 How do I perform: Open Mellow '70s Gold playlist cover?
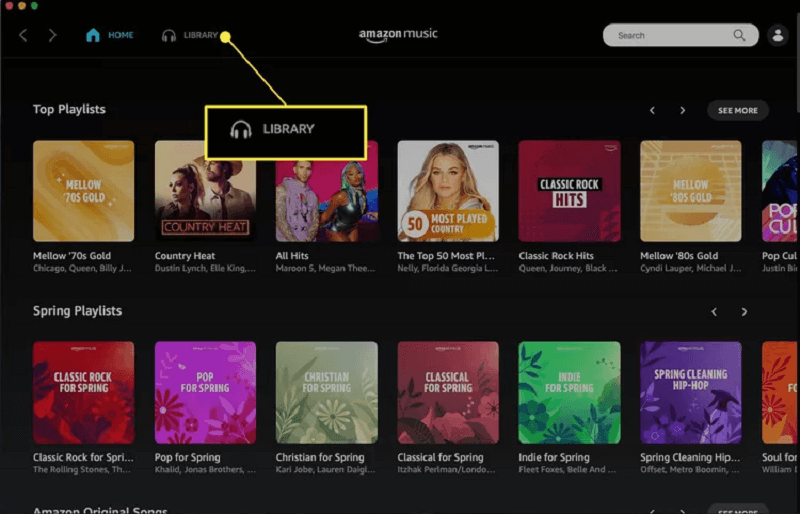click(83, 191)
